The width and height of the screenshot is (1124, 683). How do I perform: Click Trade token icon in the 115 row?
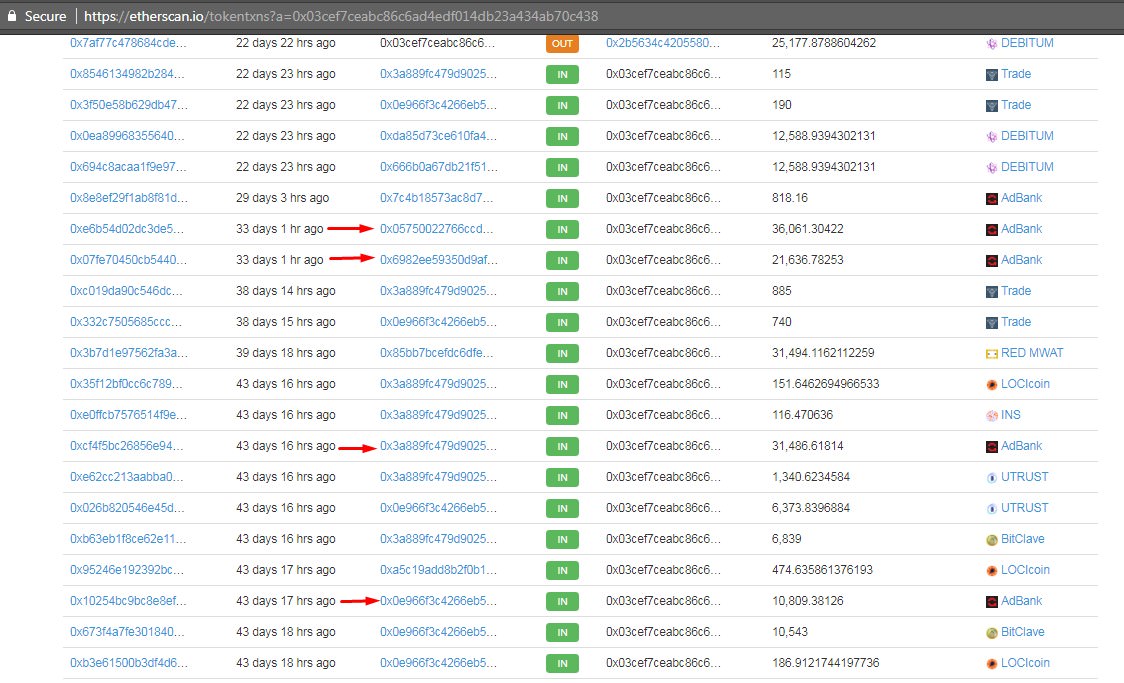click(x=991, y=75)
